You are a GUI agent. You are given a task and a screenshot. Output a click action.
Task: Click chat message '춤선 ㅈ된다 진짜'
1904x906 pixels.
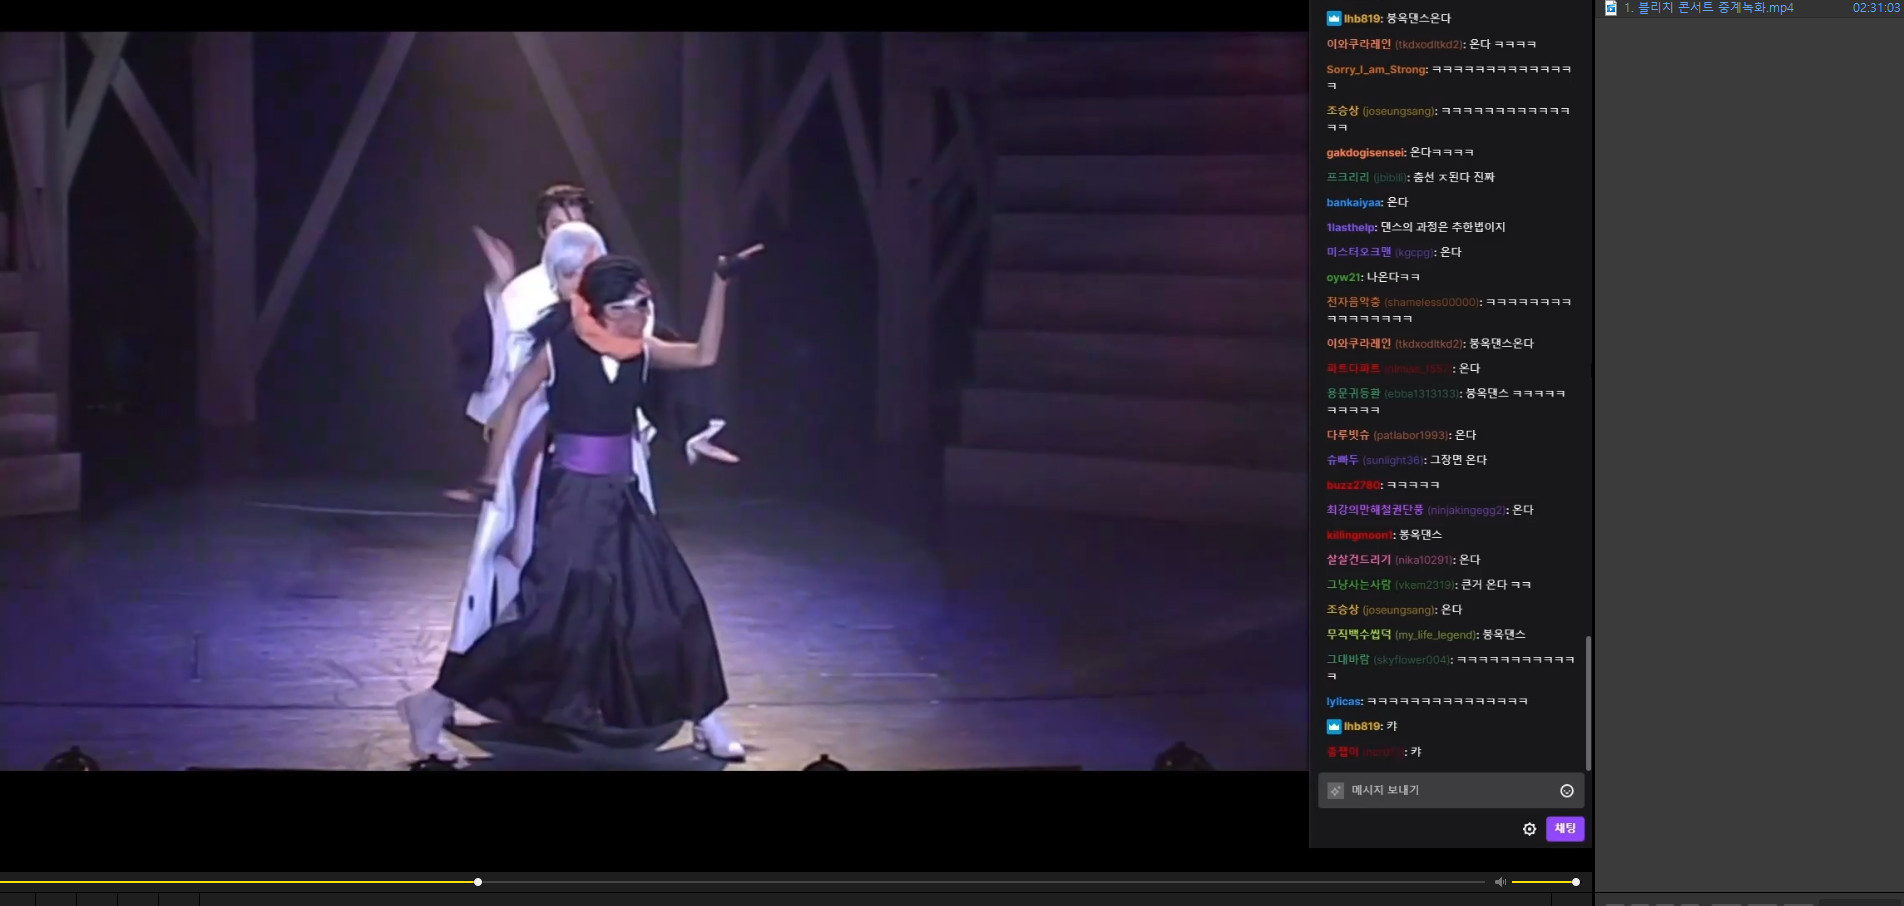point(1454,178)
